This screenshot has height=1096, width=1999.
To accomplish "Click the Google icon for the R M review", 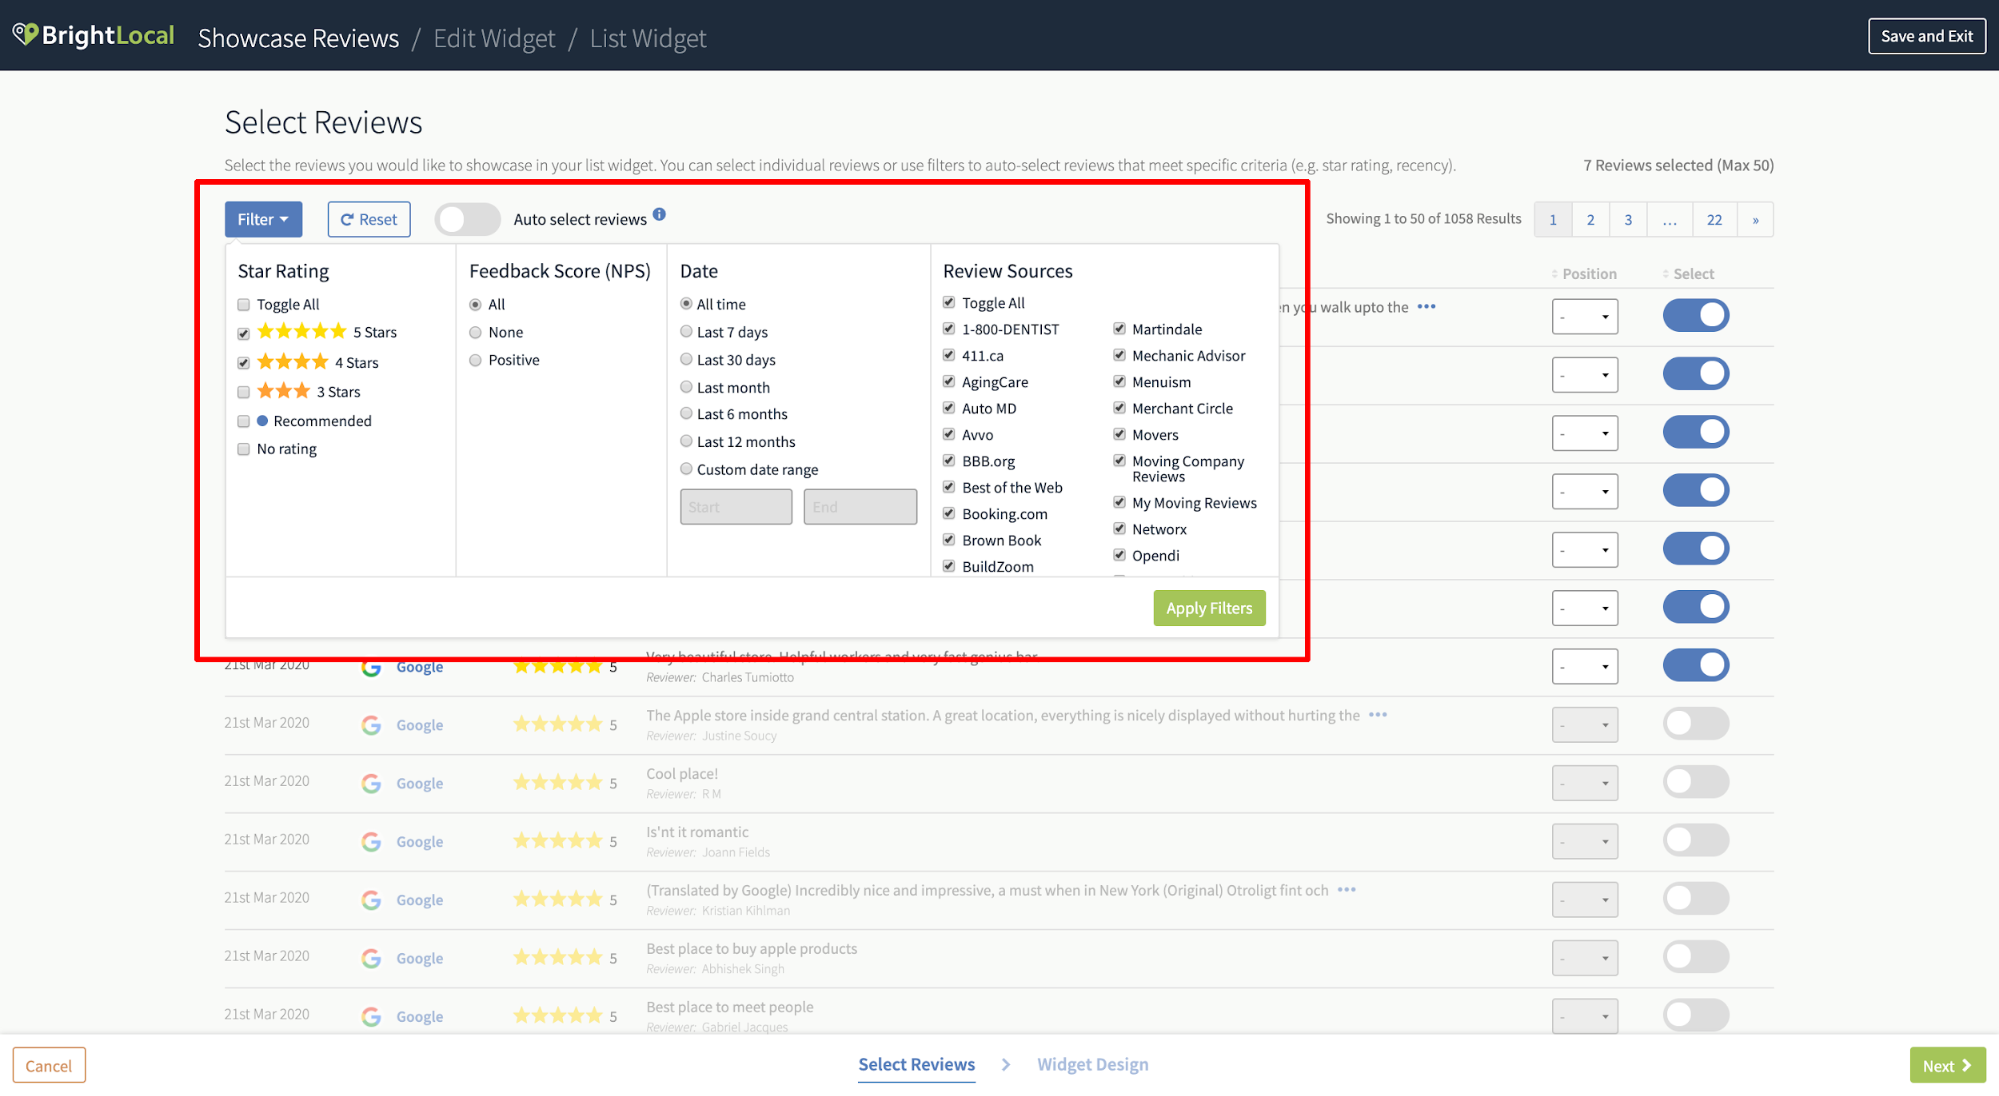I will tap(371, 783).
